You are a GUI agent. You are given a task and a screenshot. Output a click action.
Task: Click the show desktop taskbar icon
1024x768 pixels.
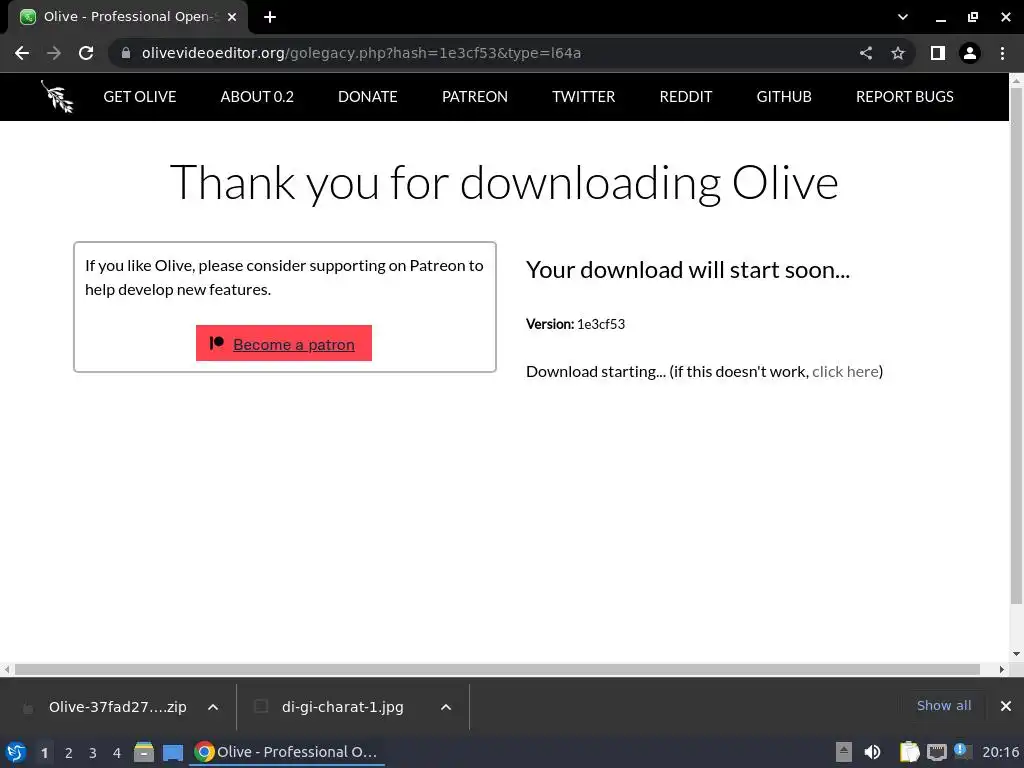click(172, 752)
